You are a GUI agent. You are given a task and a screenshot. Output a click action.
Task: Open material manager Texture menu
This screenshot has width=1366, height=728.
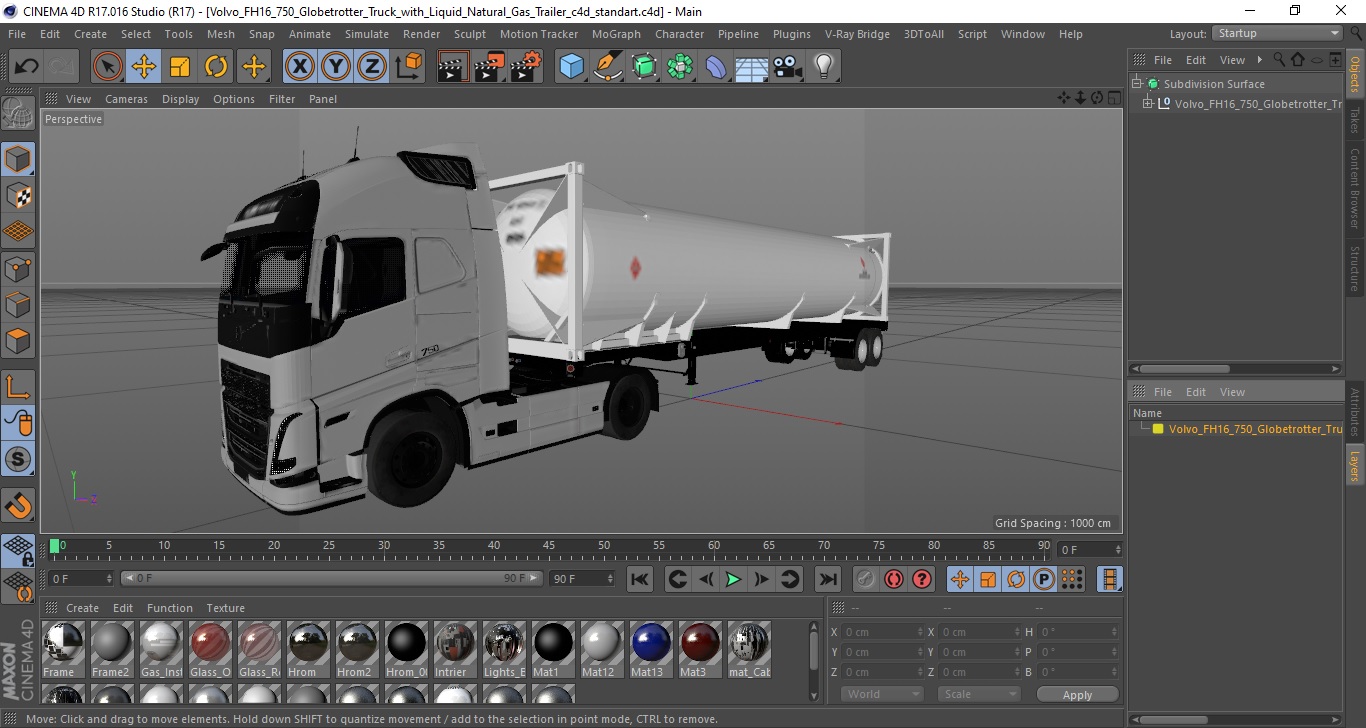point(226,608)
